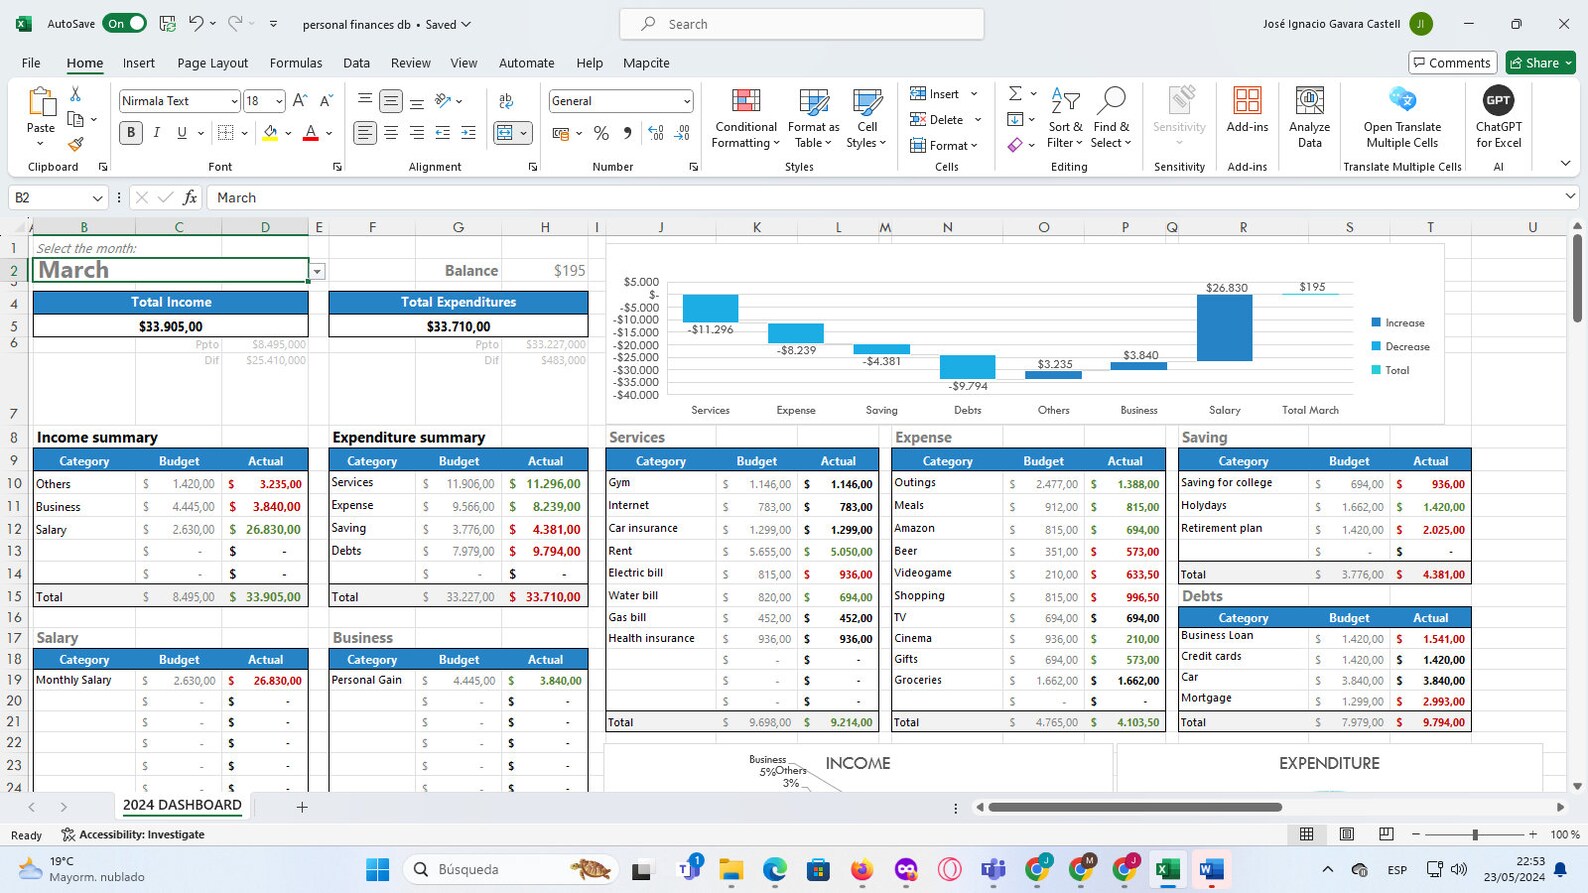The width and height of the screenshot is (1588, 893).
Task: Open the Add-ins icon
Action: 1247,110
